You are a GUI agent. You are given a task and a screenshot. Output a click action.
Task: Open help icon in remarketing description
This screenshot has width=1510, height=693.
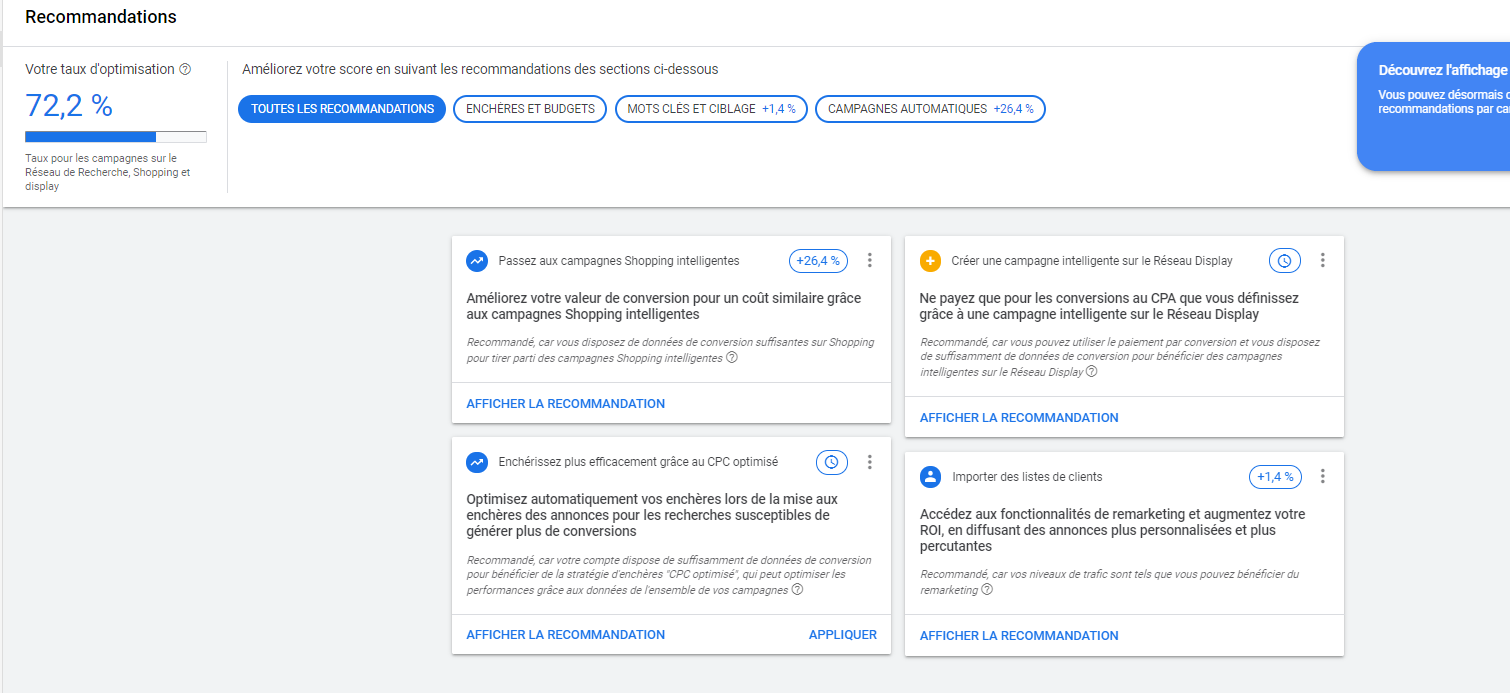point(987,590)
